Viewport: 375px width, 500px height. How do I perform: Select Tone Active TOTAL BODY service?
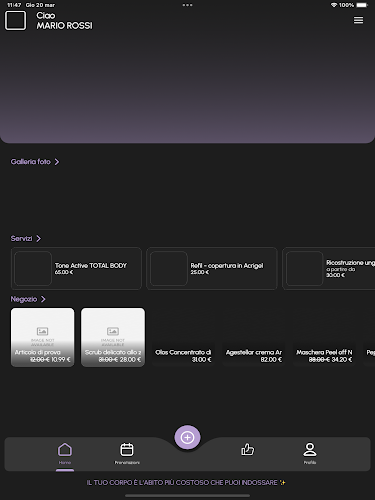76,268
